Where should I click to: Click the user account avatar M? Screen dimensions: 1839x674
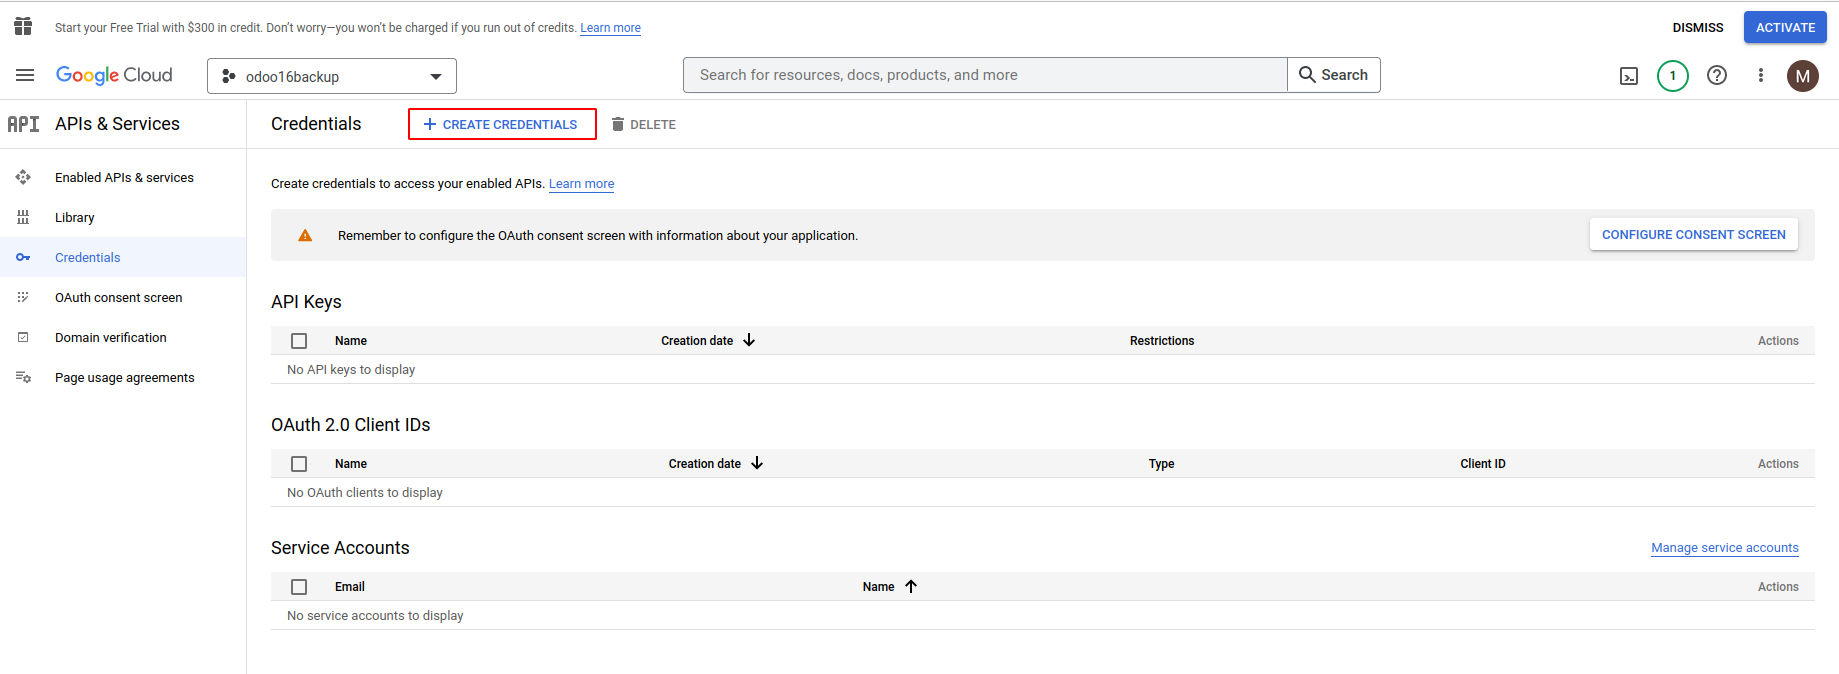(1802, 76)
